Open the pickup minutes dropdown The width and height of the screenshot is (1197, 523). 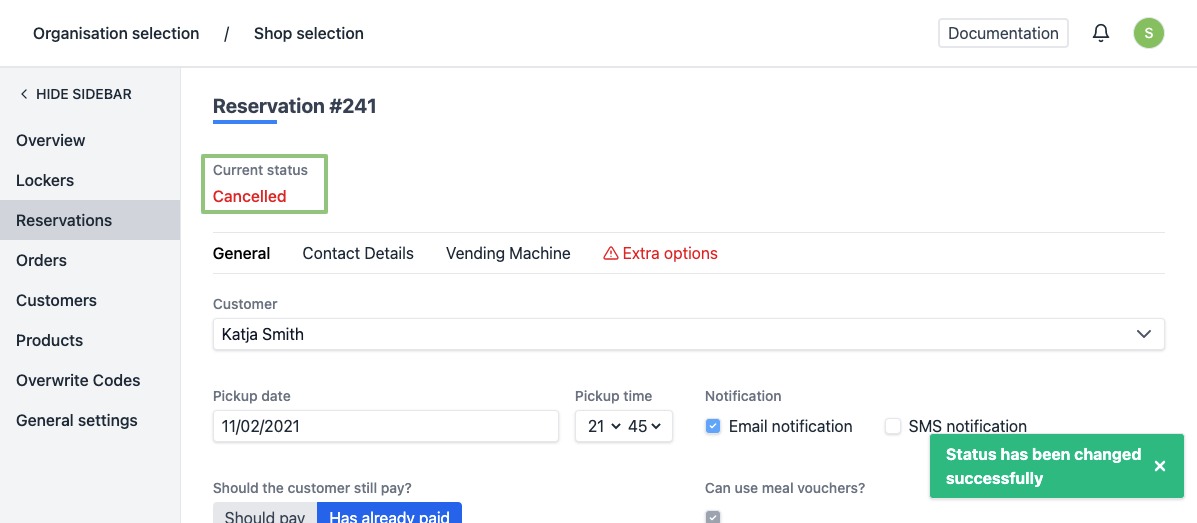tap(645, 426)
